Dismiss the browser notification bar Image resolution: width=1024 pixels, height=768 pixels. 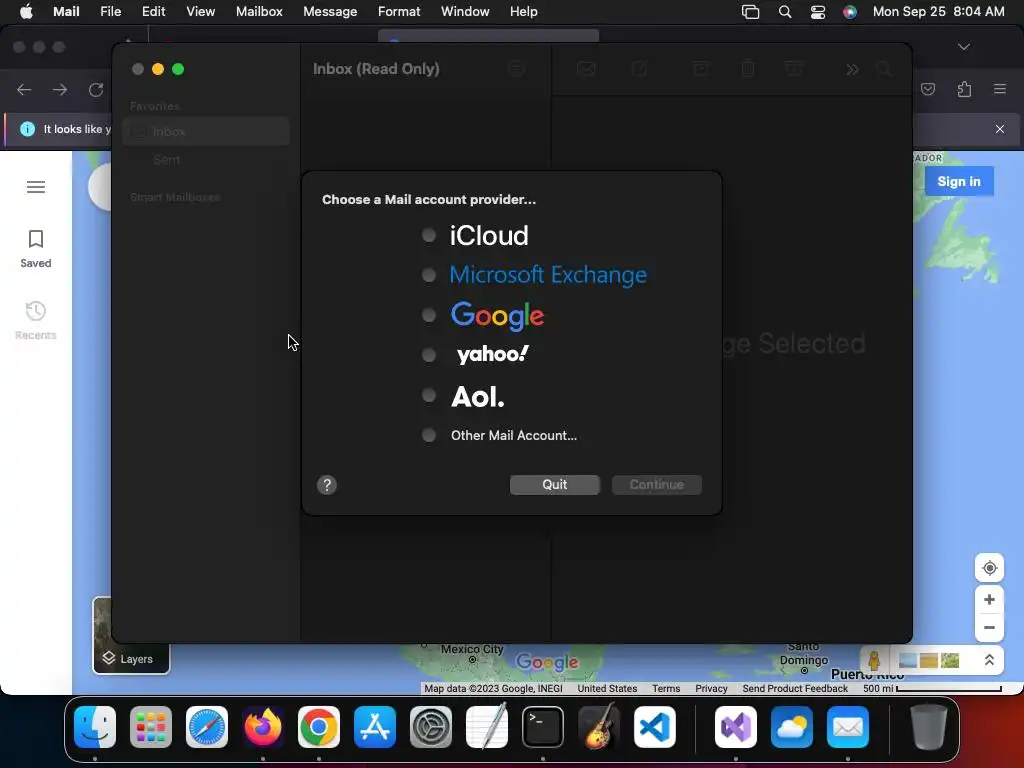(1000, 129)
